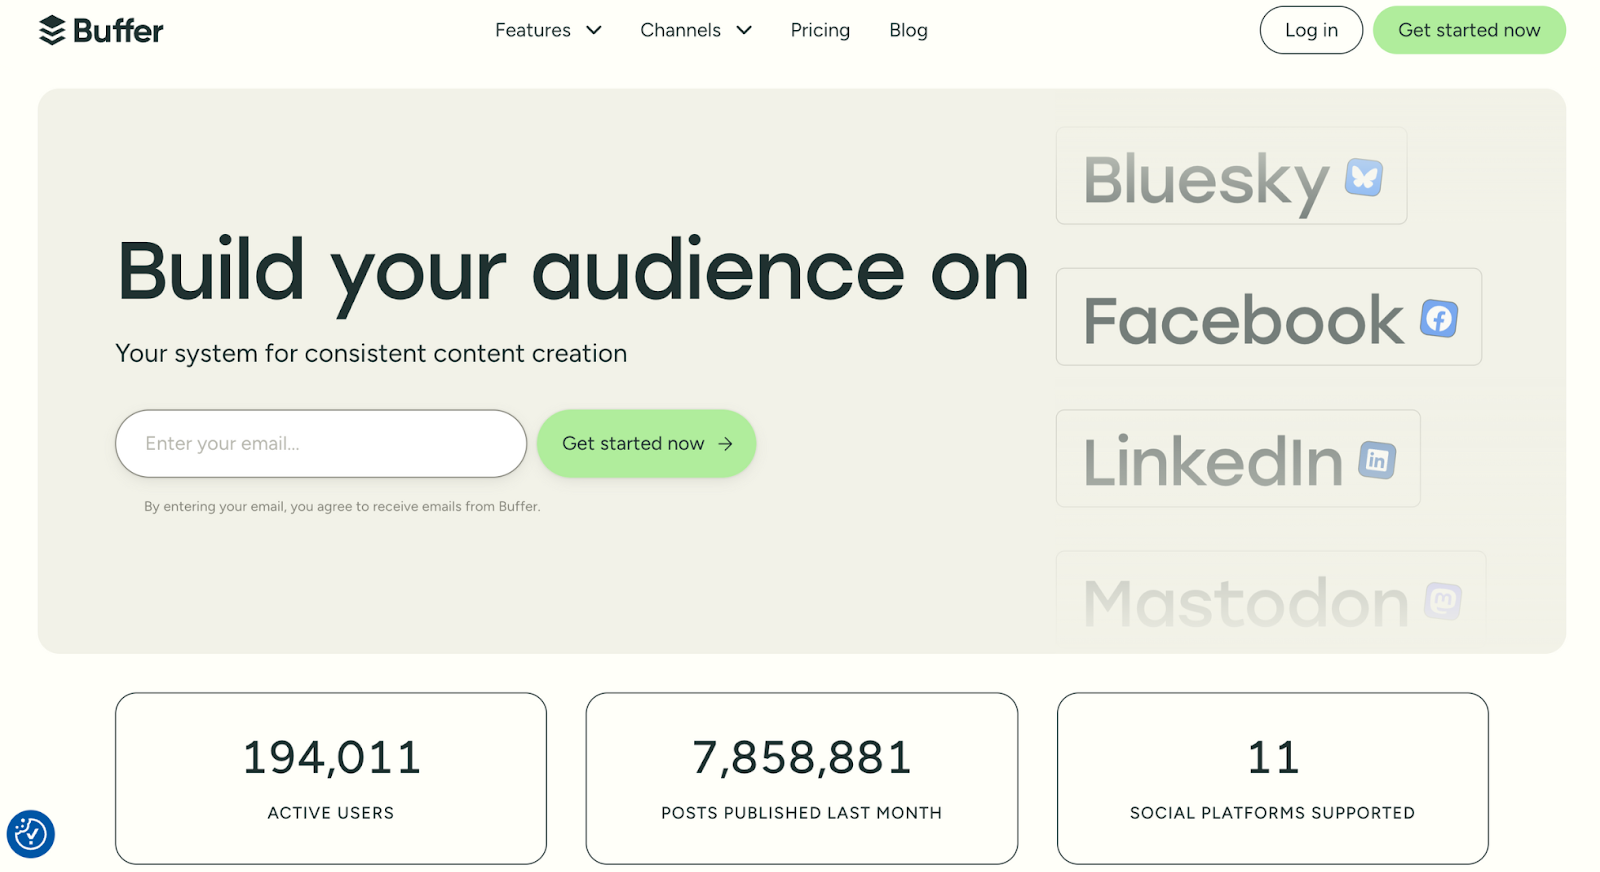
Task: Click the 194,011 active users number
Action: click(x=331, y=757)
